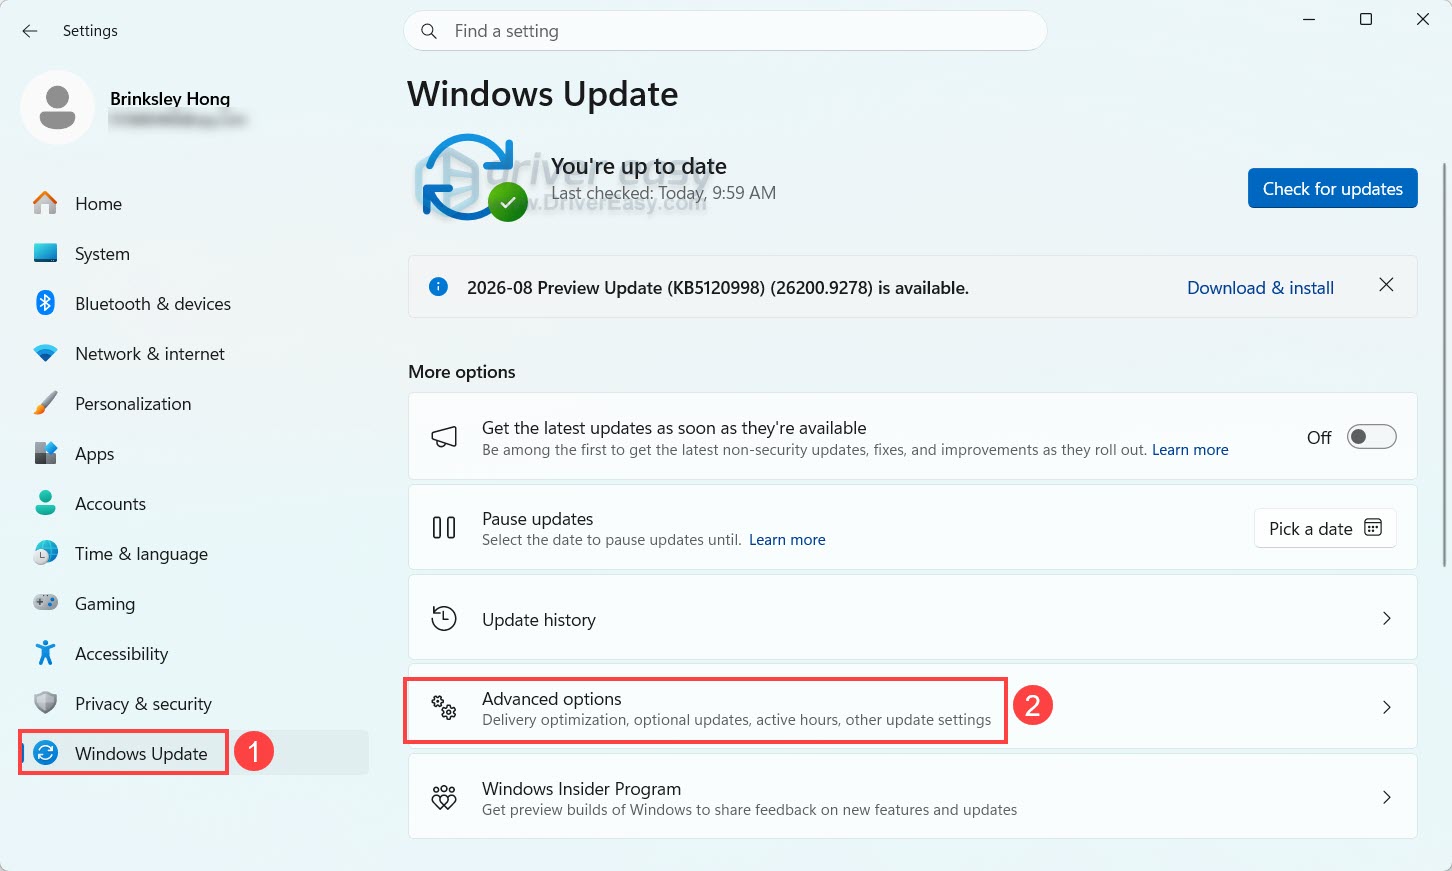This screenshot has width=1452, height=871.
Task: Click the Home house icon
Action: [x=45, y=203]
